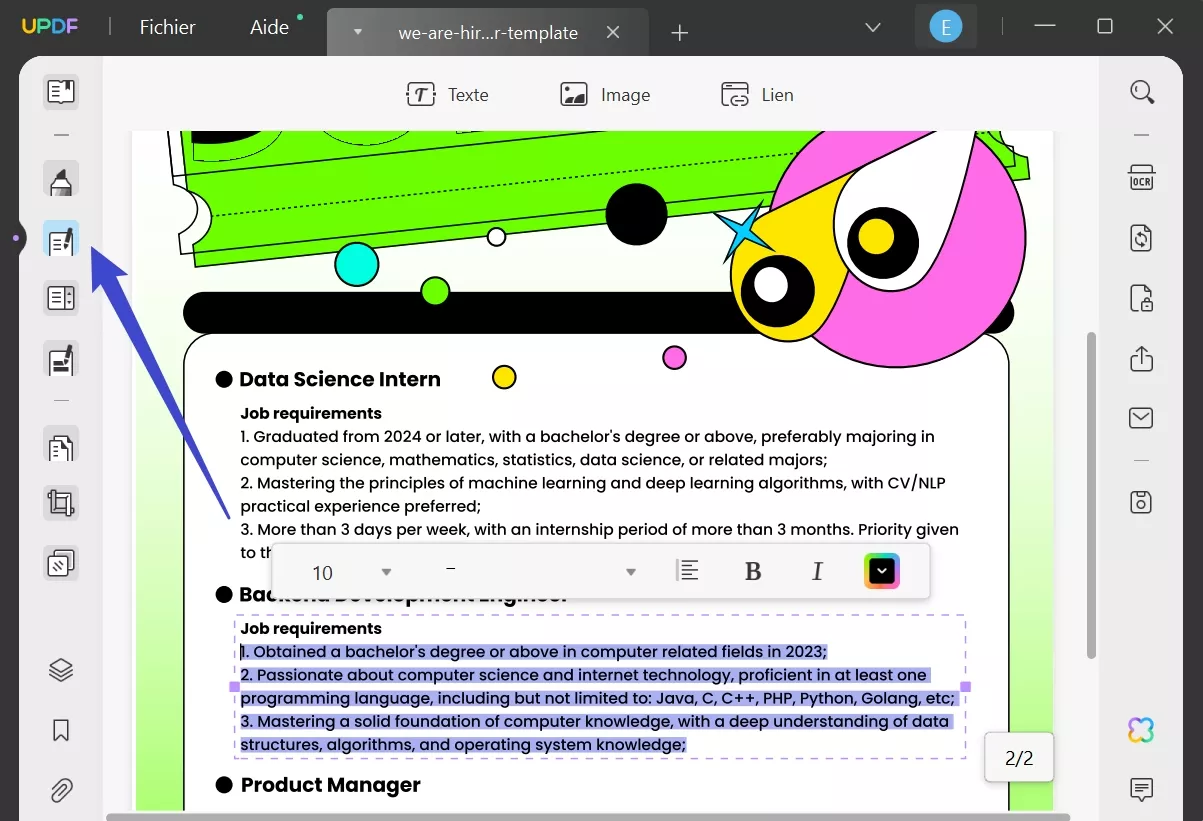Image resolution: width=1203 pixels, height=821 pixels.
Task: Share the document via export icon
Action: 1142,358
